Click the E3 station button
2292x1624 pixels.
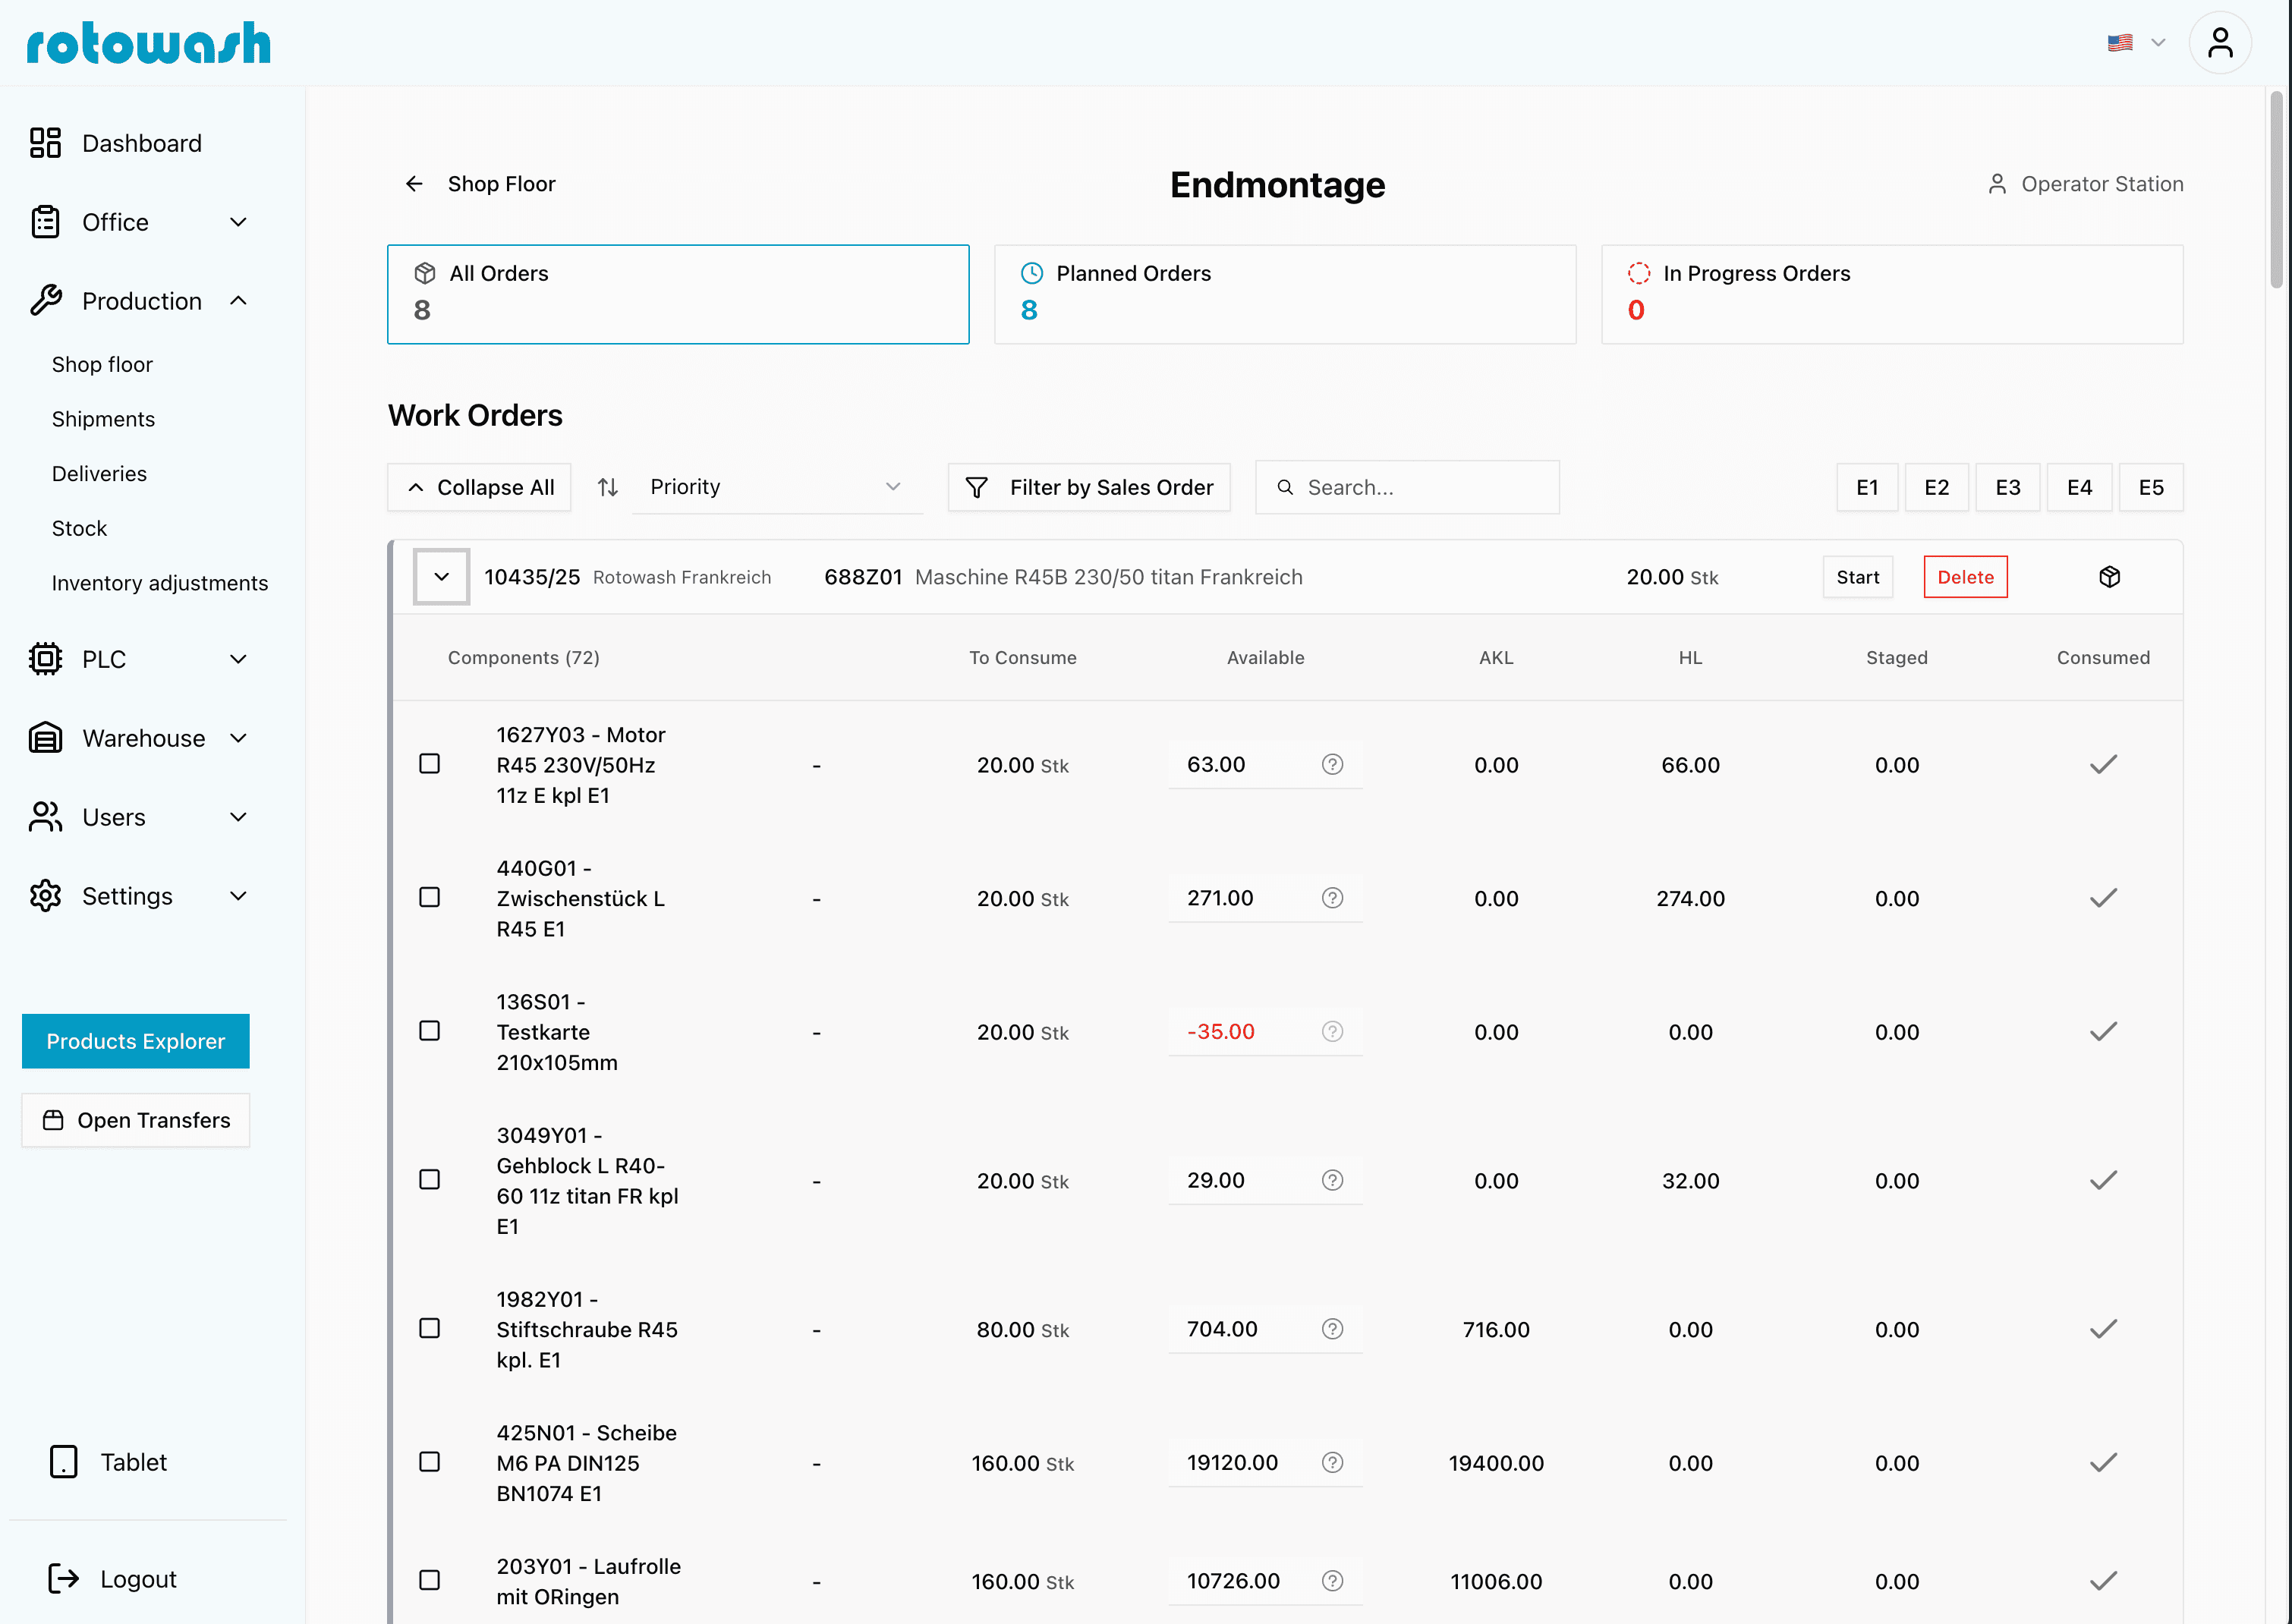pos(2007,487)
